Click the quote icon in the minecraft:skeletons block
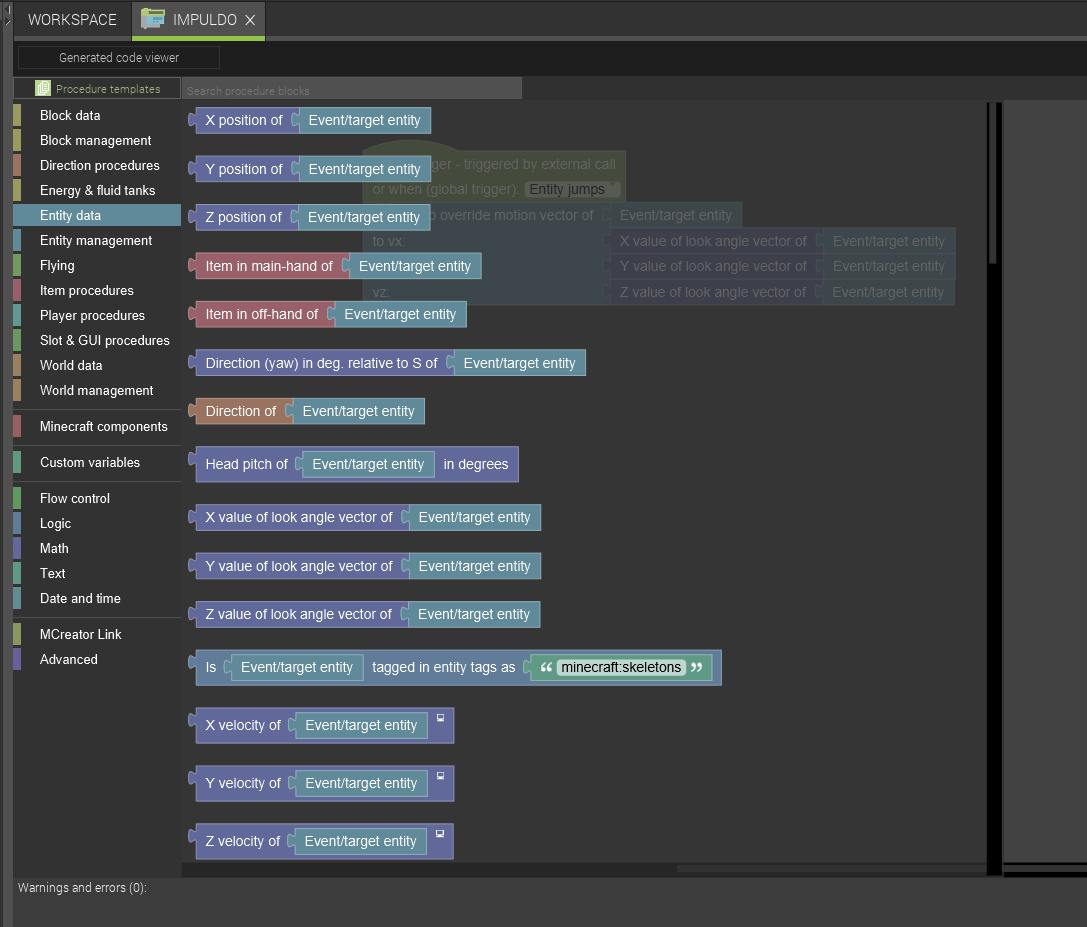The width and height of the screenshot is (1087, 927). pos(548,667)
